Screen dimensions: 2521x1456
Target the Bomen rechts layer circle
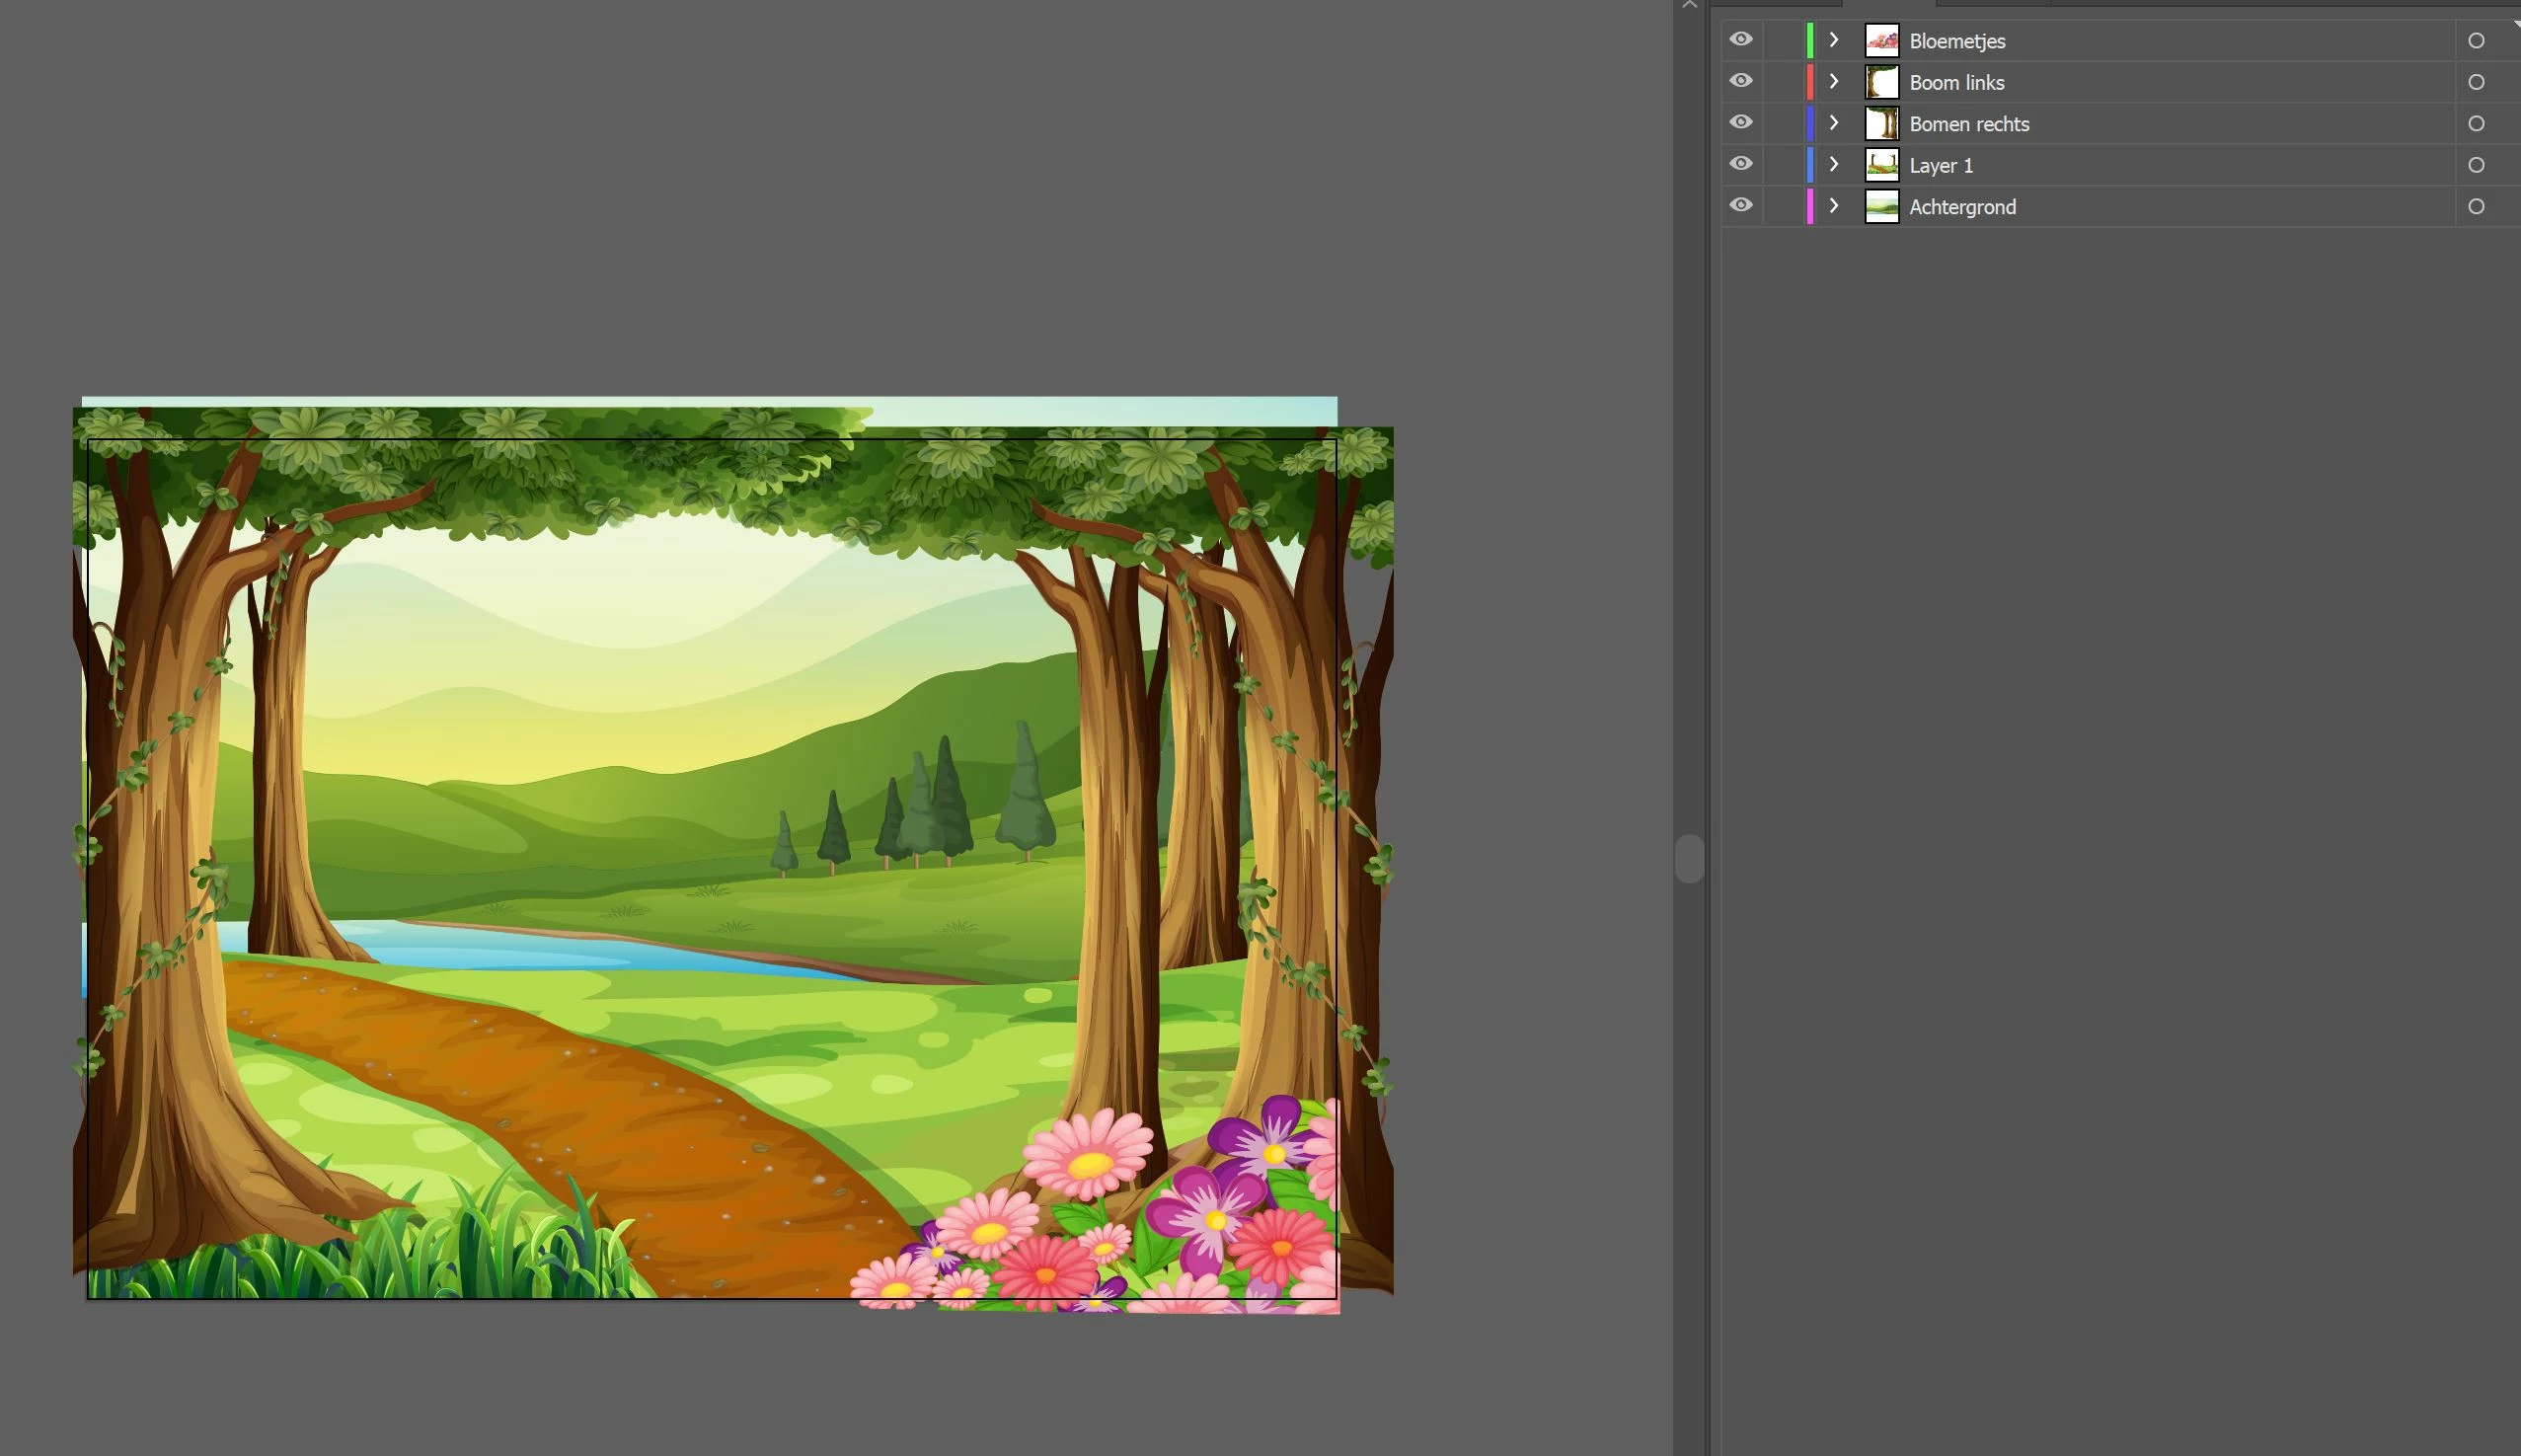(x=2476, y=124)
